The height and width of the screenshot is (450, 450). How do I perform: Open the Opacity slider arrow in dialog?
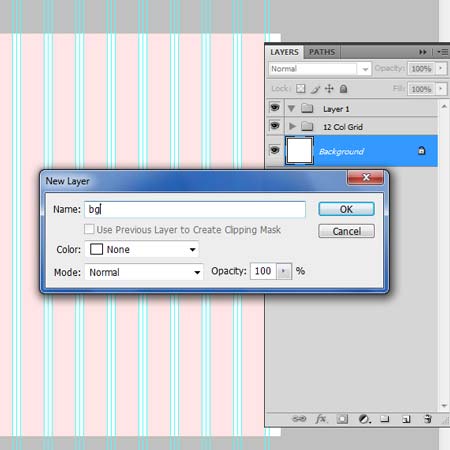tap(284, 271)
